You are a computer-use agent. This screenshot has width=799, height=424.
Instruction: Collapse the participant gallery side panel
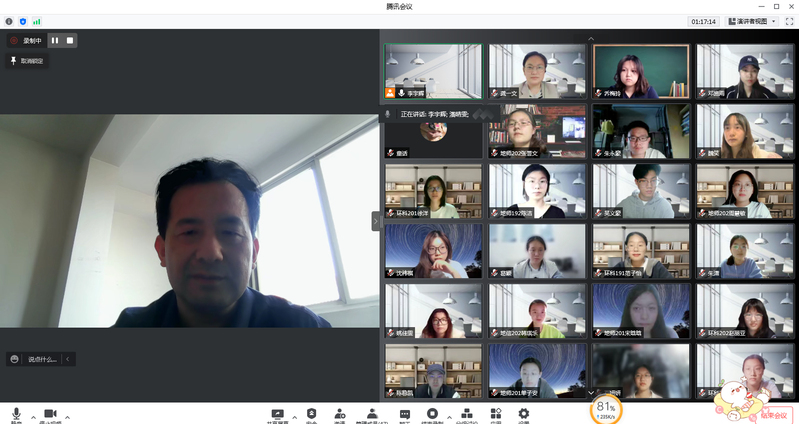click(376, 221)
